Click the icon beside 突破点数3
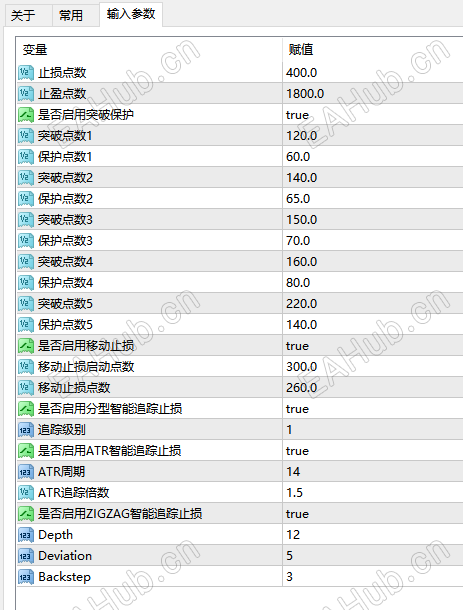Viewport: 463px width, 610px height. (26, 220)
